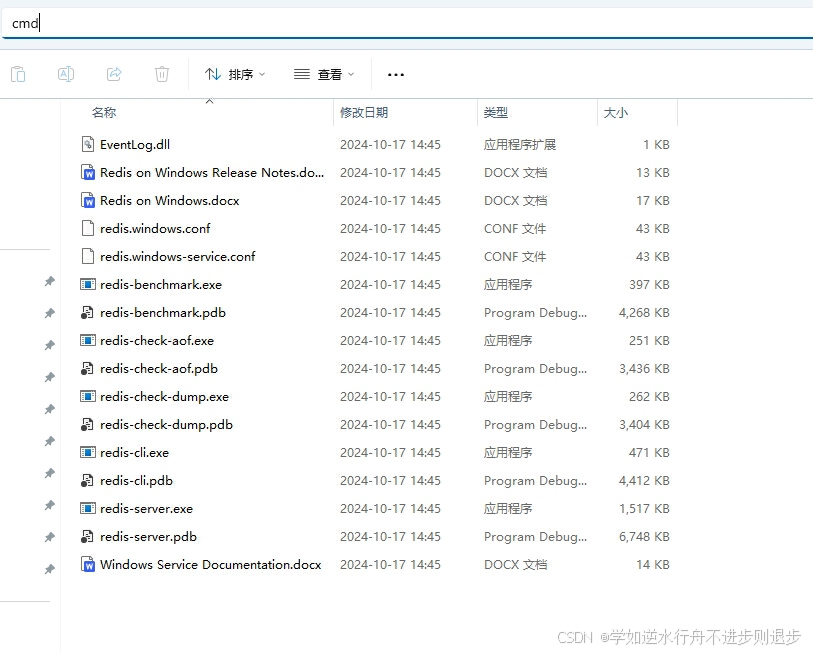This screenshot has width=813, height=653.
Task: Open the 排序 sort dropdown
Action: coord(235,75)
